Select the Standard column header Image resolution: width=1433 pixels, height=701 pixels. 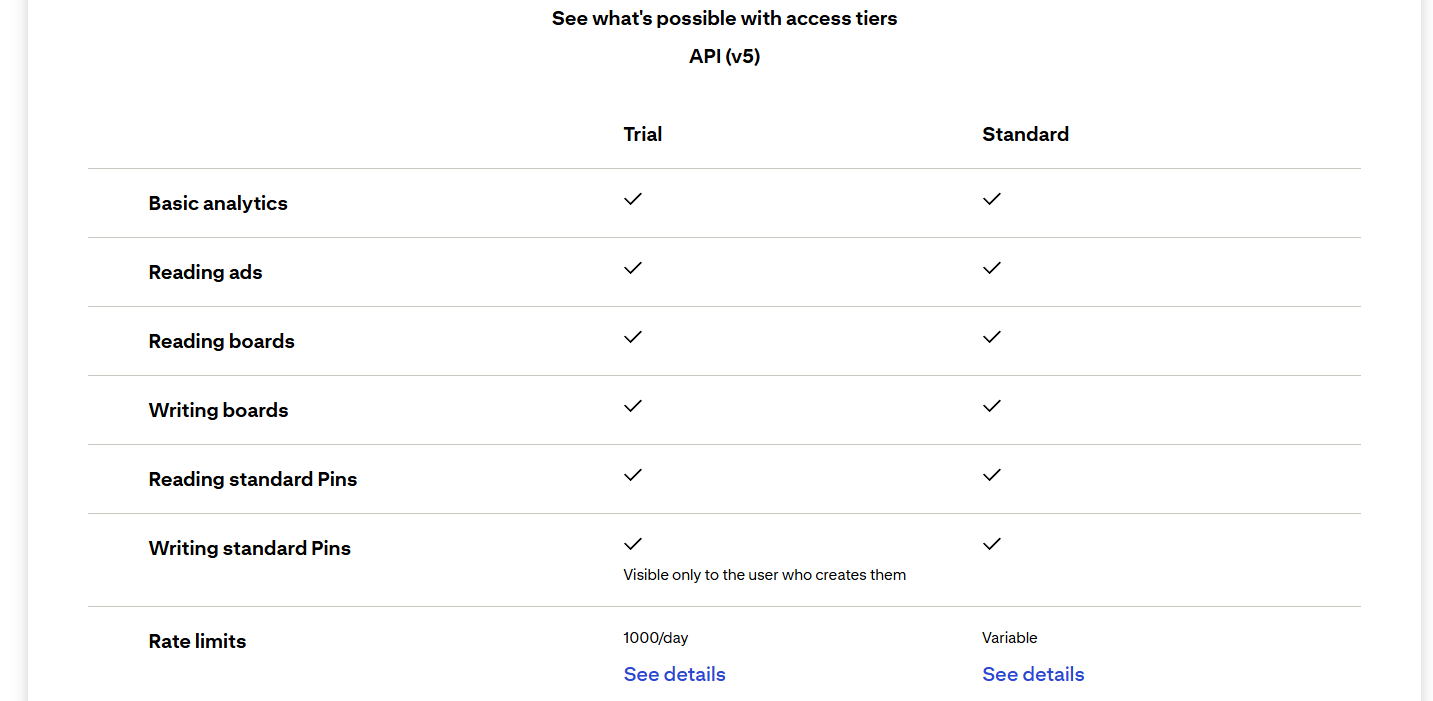coord(1025,133)
